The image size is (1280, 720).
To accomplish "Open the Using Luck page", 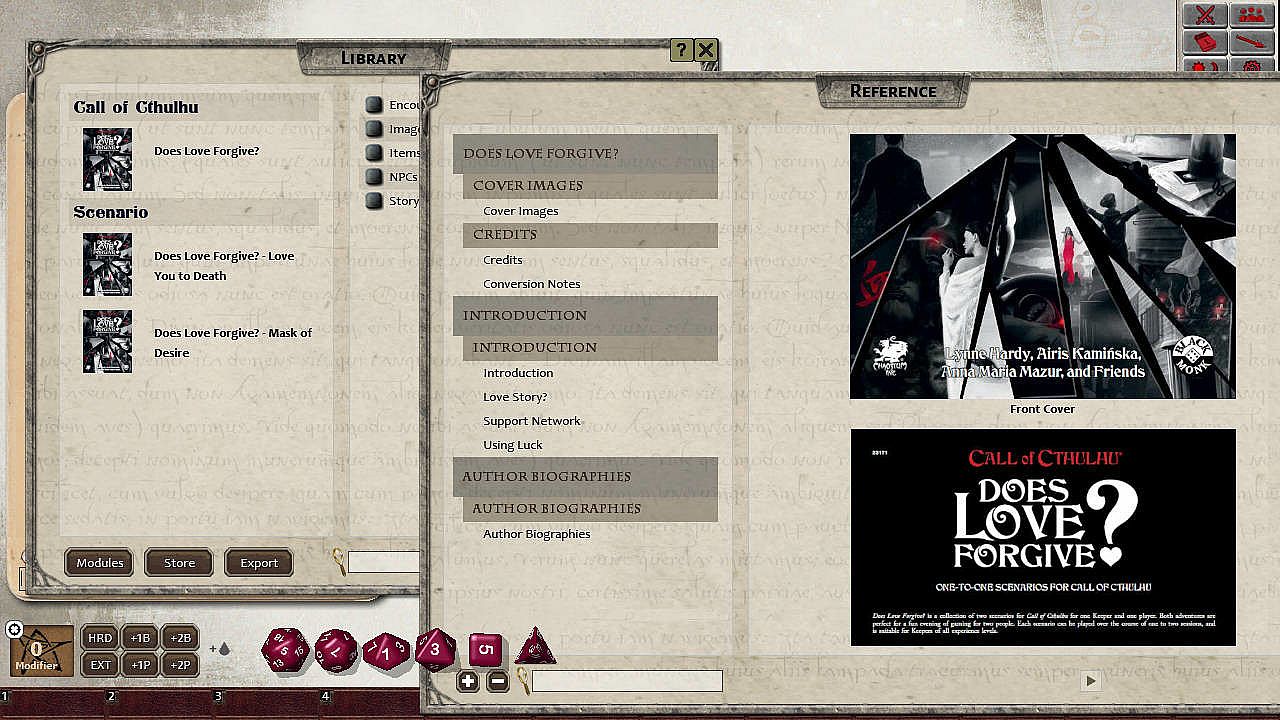I will [x=513, y=445].
